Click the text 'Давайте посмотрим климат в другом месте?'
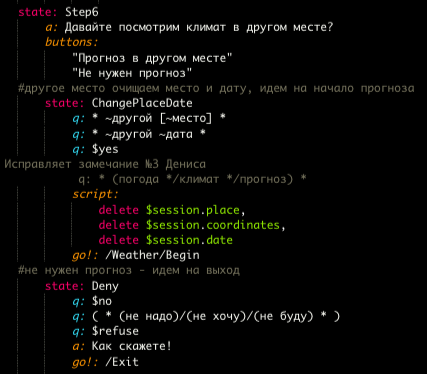Image resolution: width=427 pixels, height=374 pixels. pyautogui.click(x=199, y=27)
